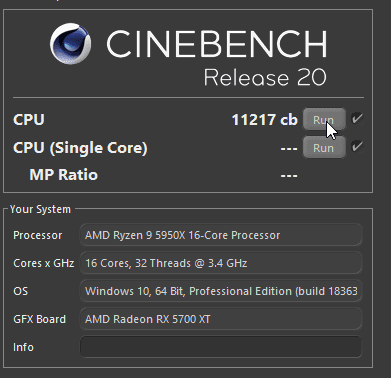Click the Cinebench sphere logo icon
391x378 pixels.
(71, 44)
